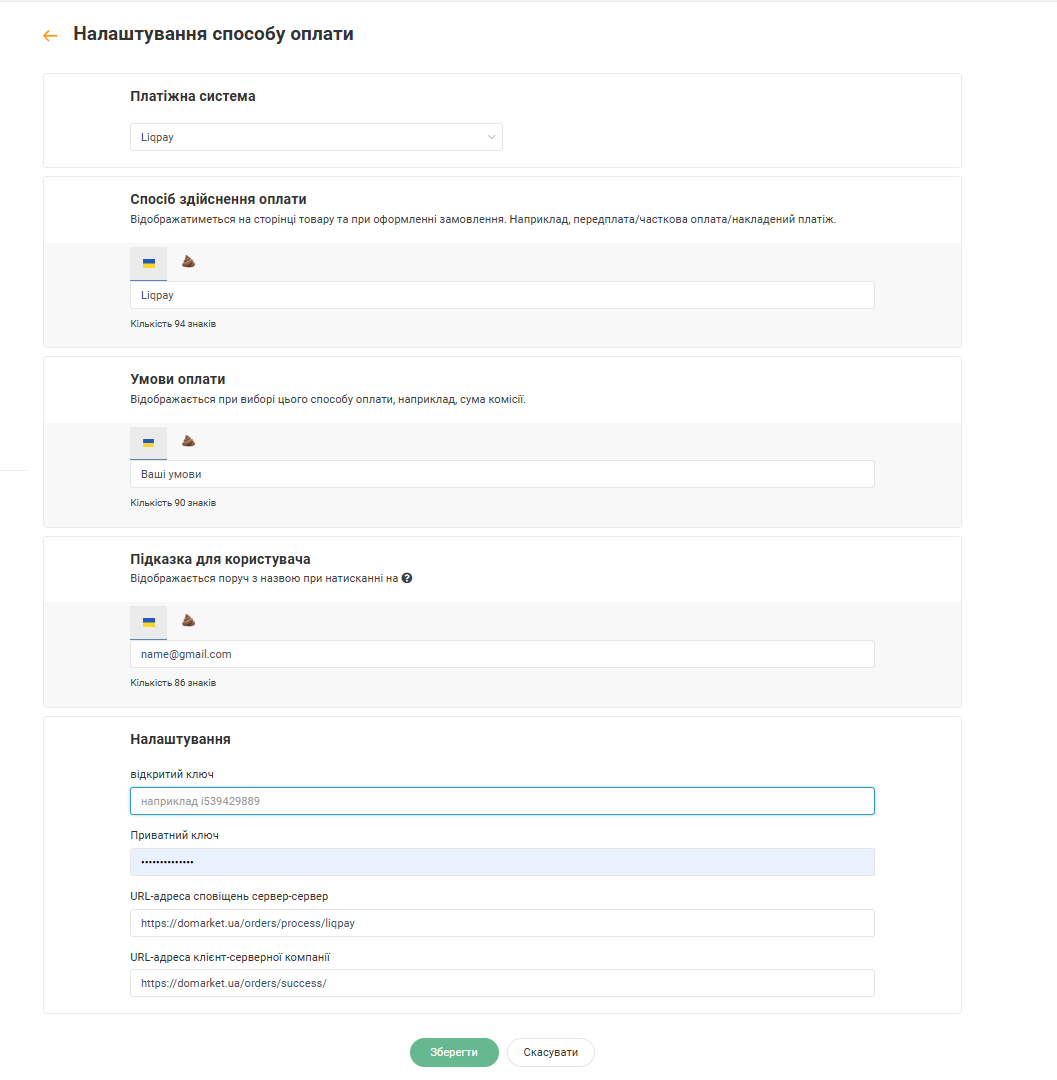Click the URL-адреса сповіщень сервер-сервер field

pos(502,923)
